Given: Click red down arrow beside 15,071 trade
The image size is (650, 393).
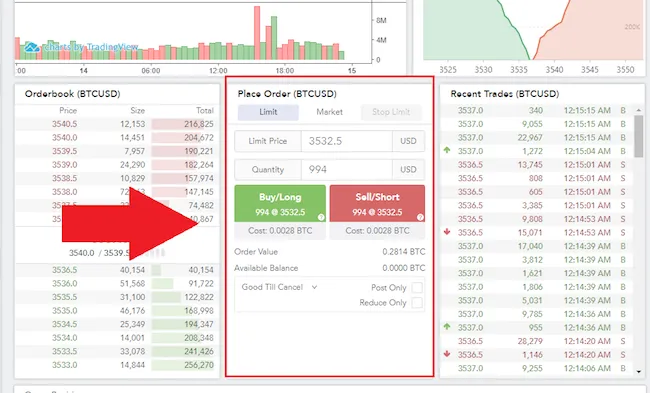Looking at the screenshot, I should pos(447,232).
